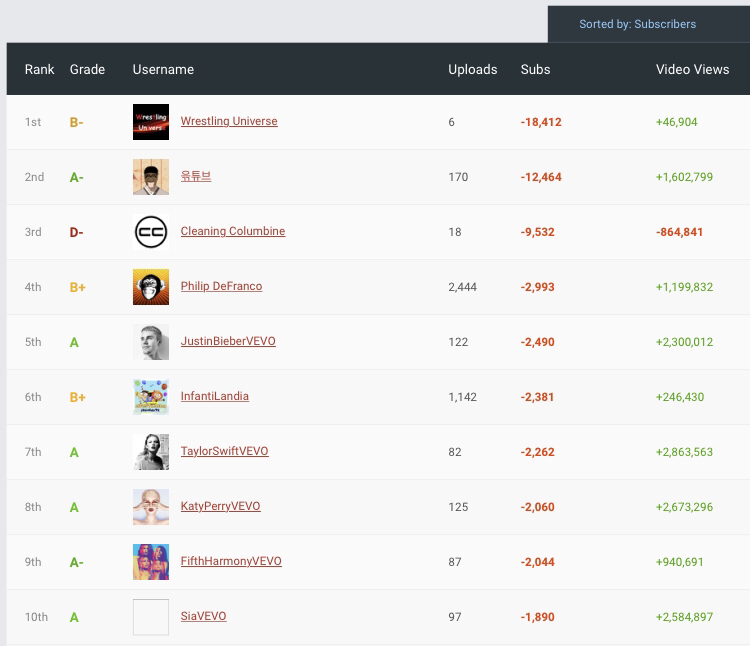The width and height of the screenshot is (750, 646).
Task: Click the B+ grade in InfantiLandia row
Action: click(x=77, y=397)
